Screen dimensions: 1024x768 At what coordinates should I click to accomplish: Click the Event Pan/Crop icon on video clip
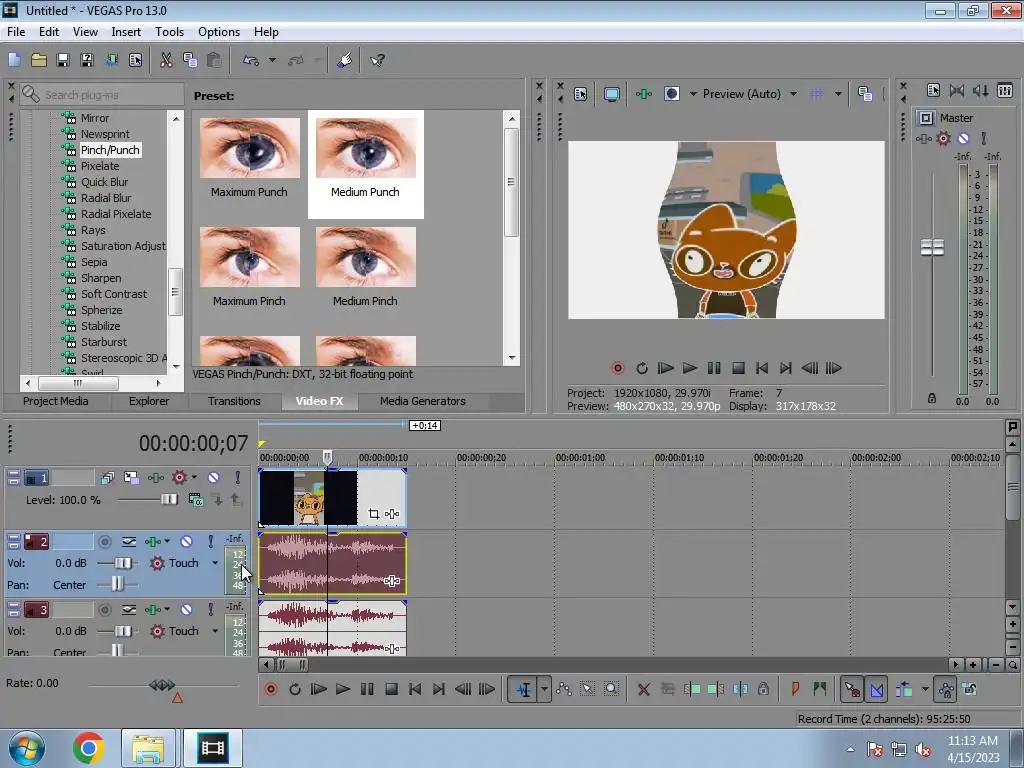[374, 514]
